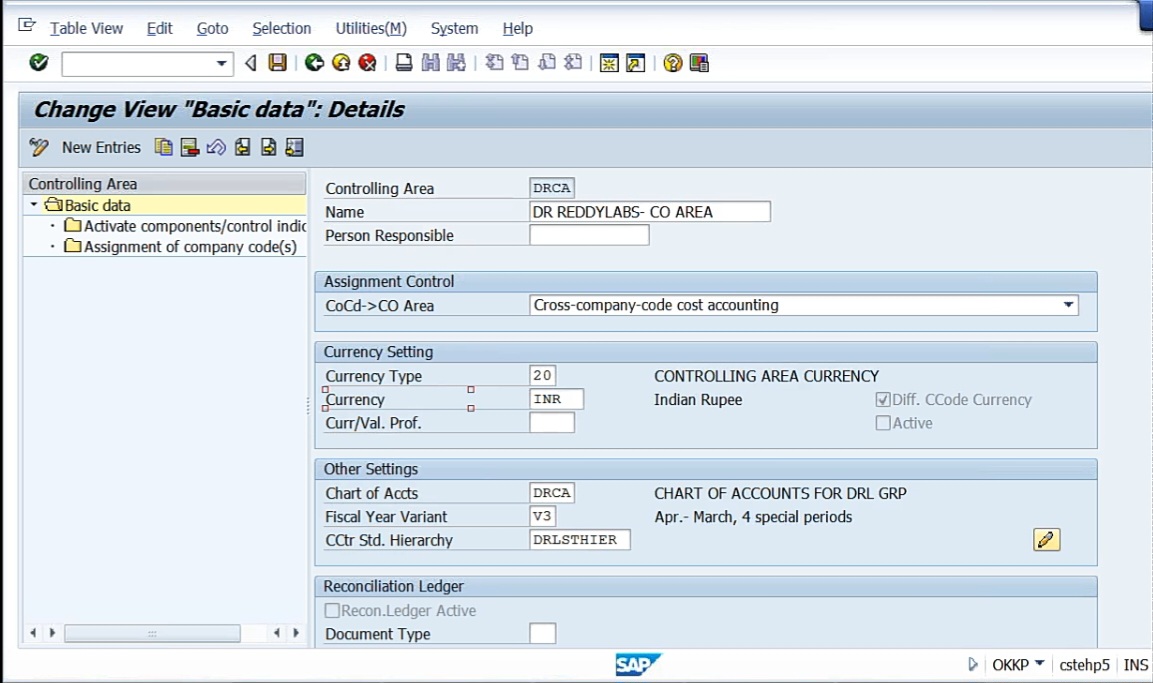Click the Delete entry icon

pos(190,148)
